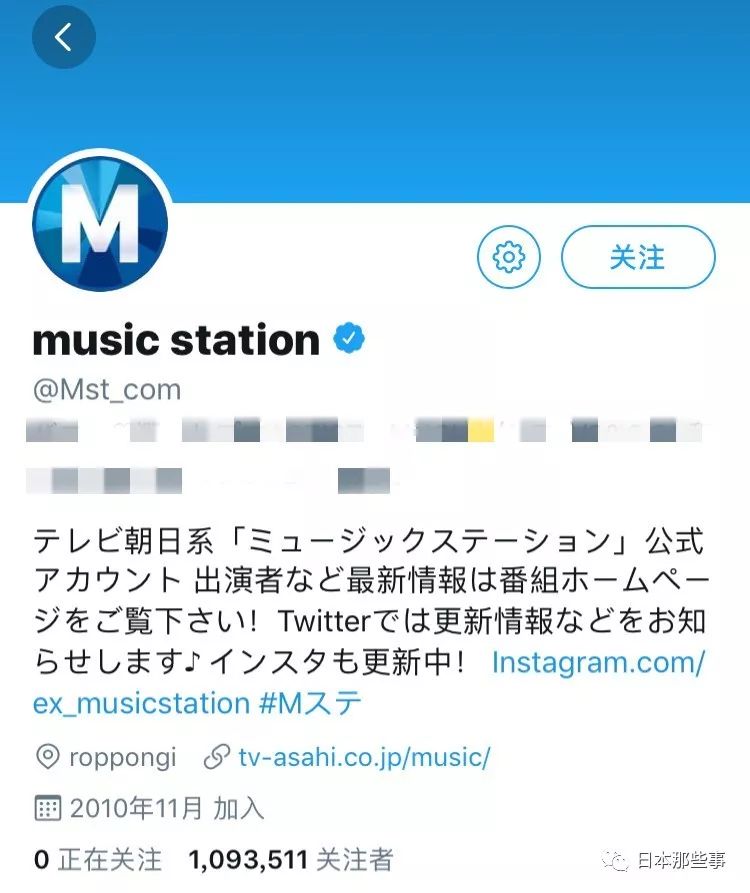Tap the roppongi location pin icon
Screen dimensions: 750x893
(47, 757)
